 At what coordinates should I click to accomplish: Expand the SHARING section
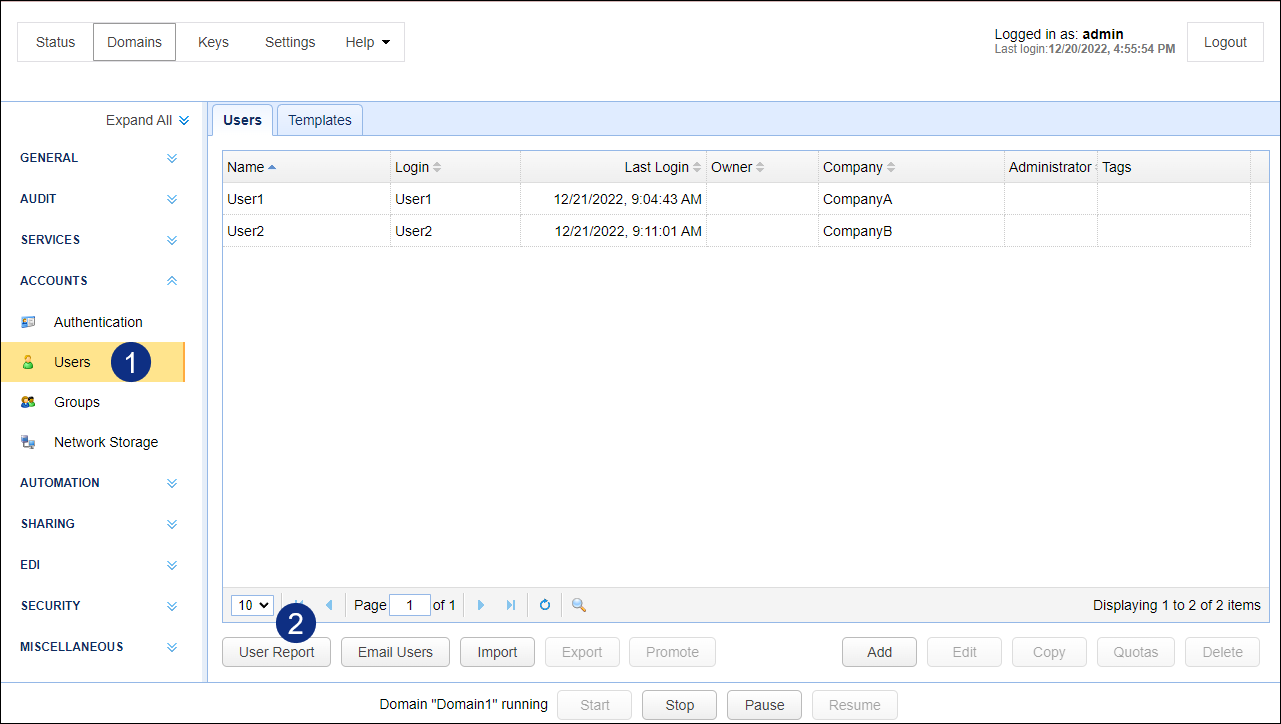click(x=172, y=524)
